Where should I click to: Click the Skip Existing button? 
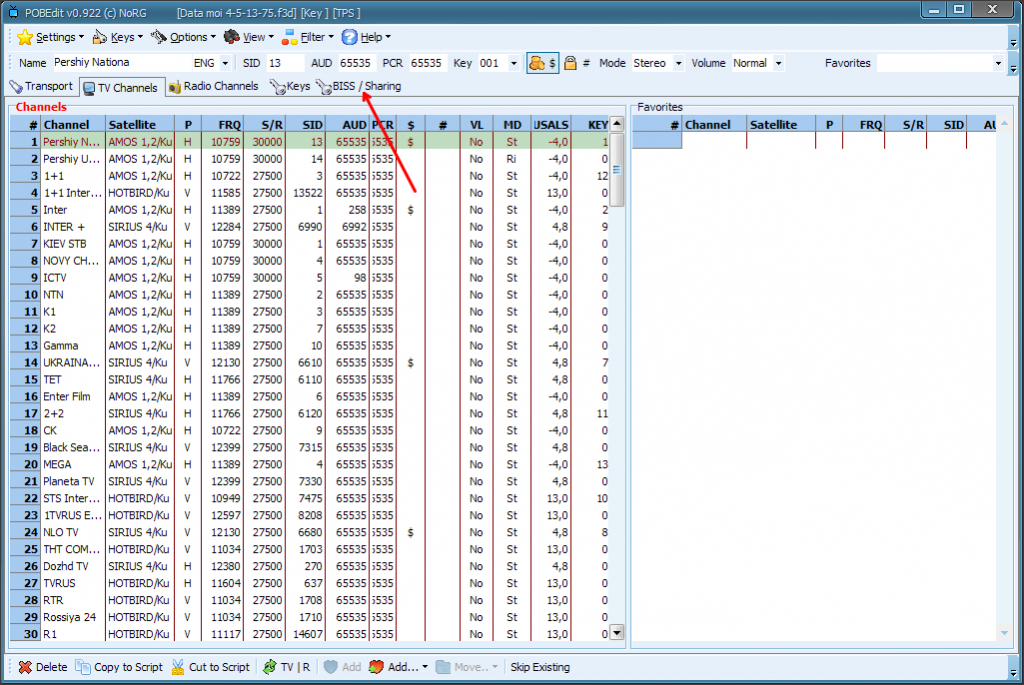[x=540, y=667]
